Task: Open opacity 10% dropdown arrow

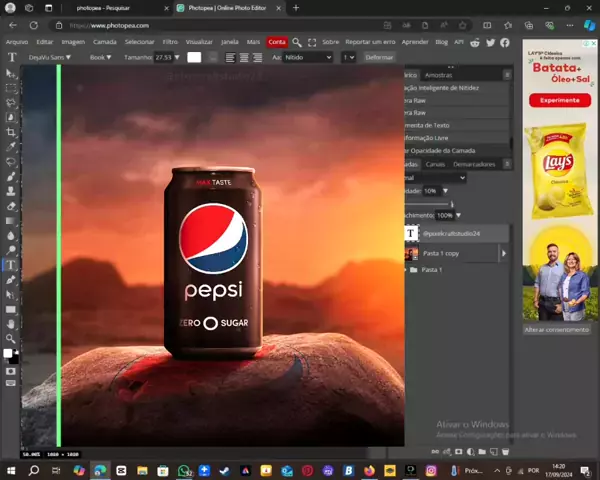Action: (x=445, y=191)
